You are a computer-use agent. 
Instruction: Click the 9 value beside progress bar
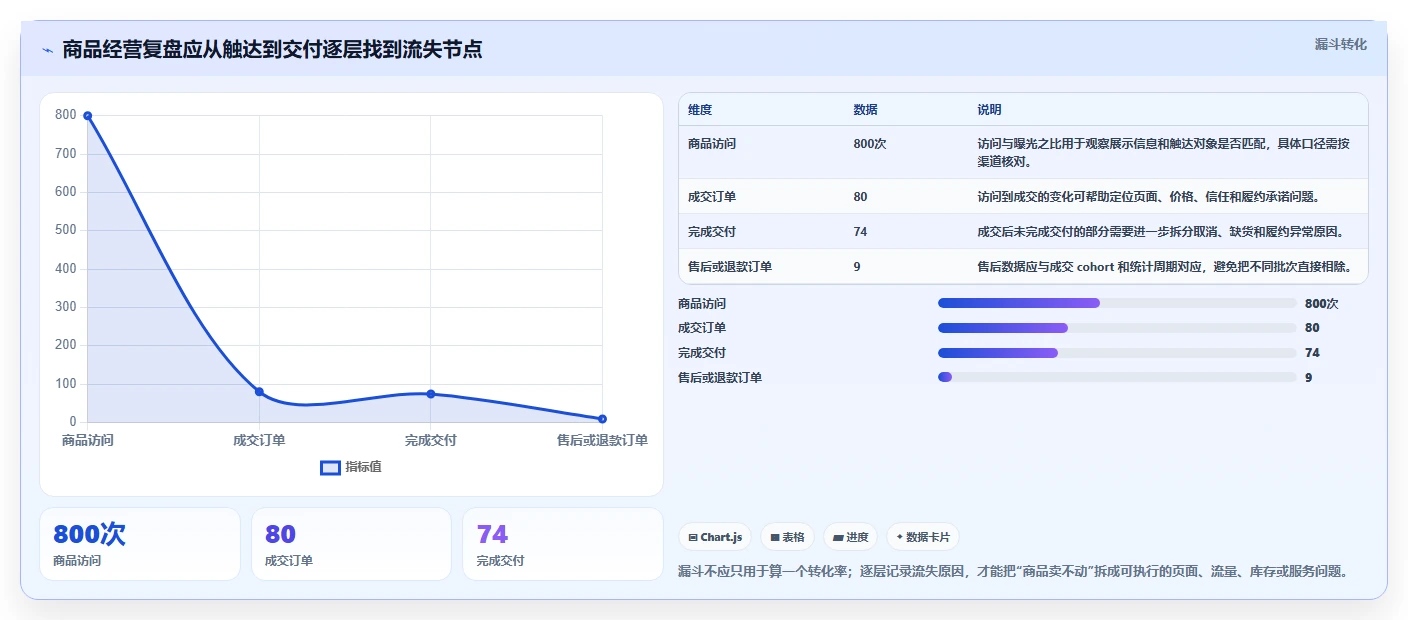tap(1308, 378)
